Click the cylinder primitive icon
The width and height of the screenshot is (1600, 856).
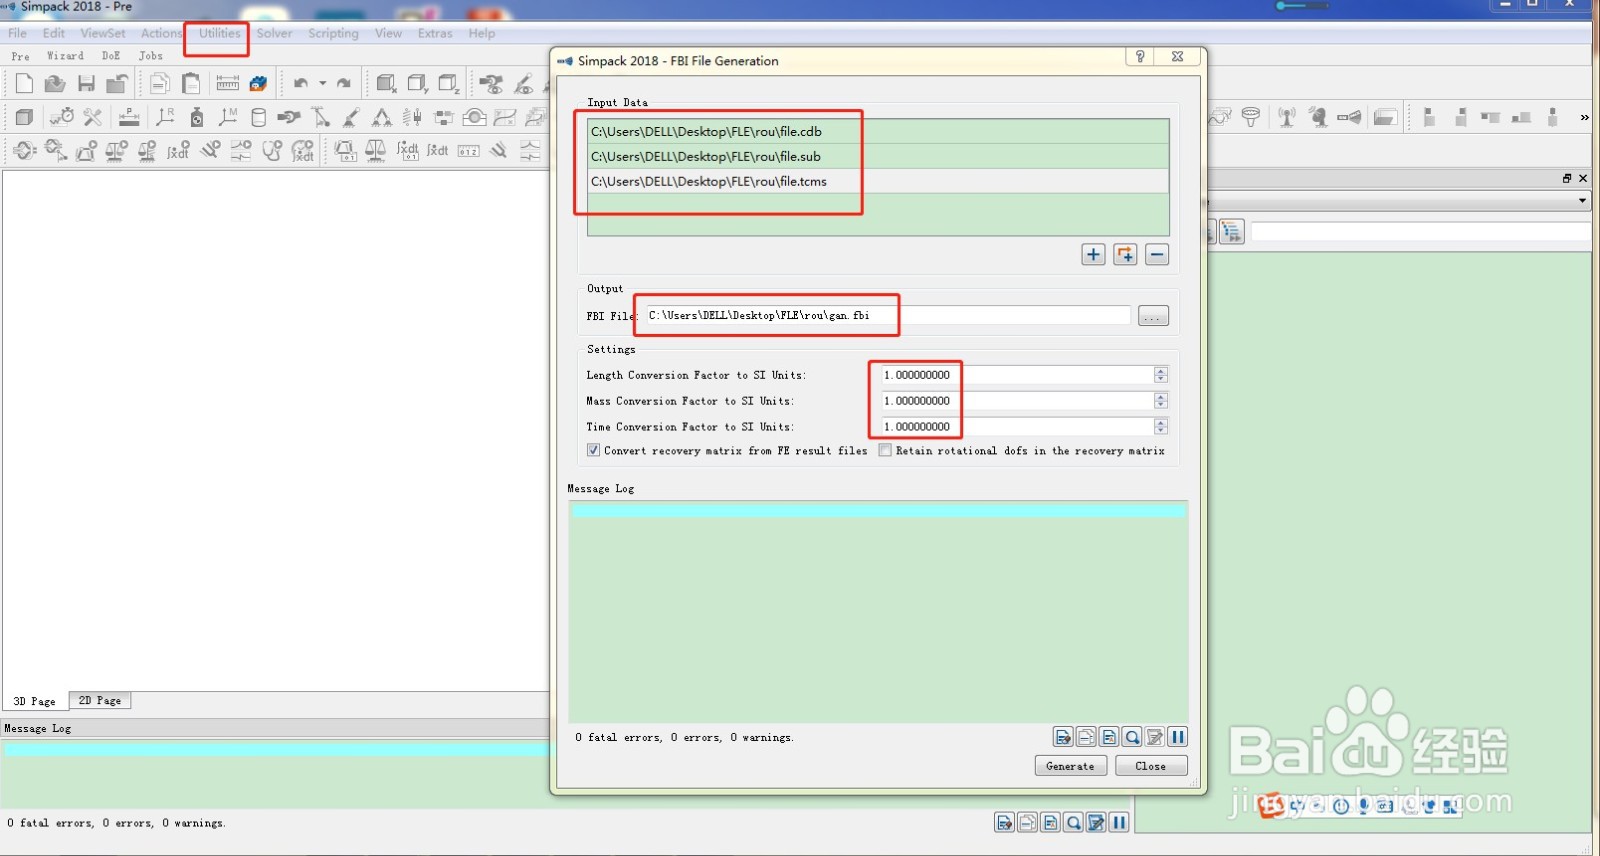click(258, 117)
